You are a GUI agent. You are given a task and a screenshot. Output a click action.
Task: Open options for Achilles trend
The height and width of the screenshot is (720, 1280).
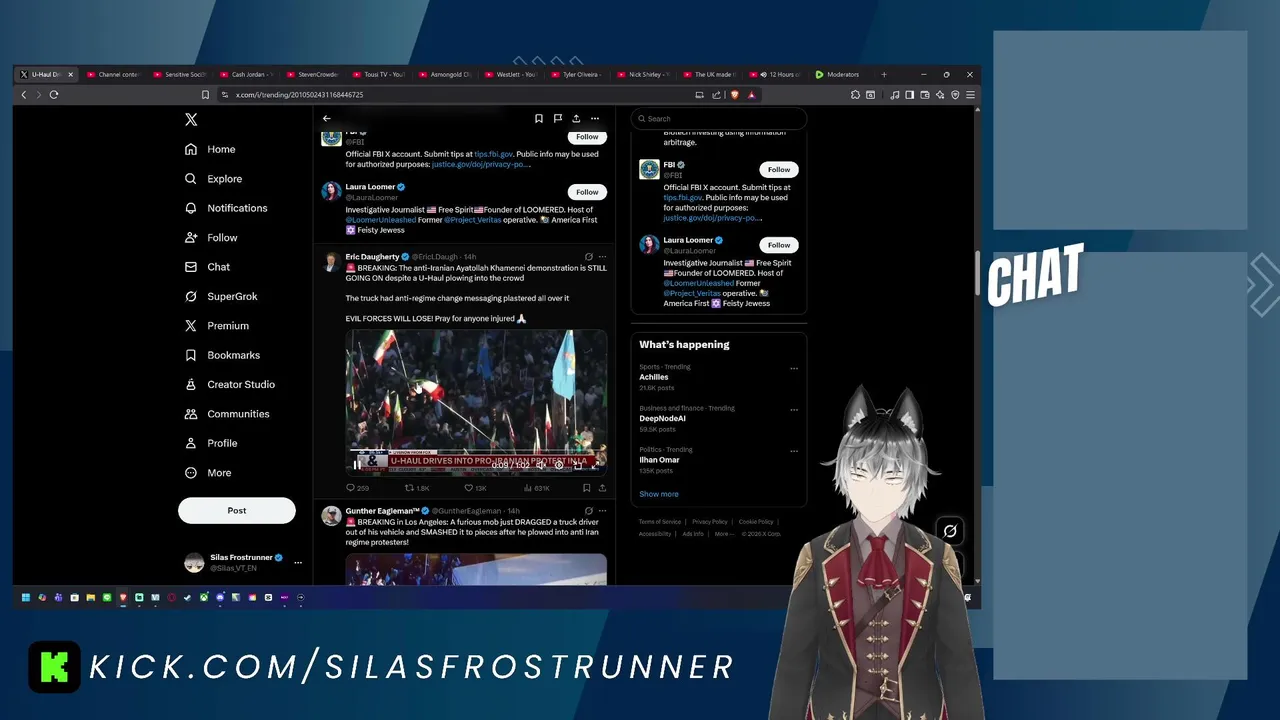point(794,368)
